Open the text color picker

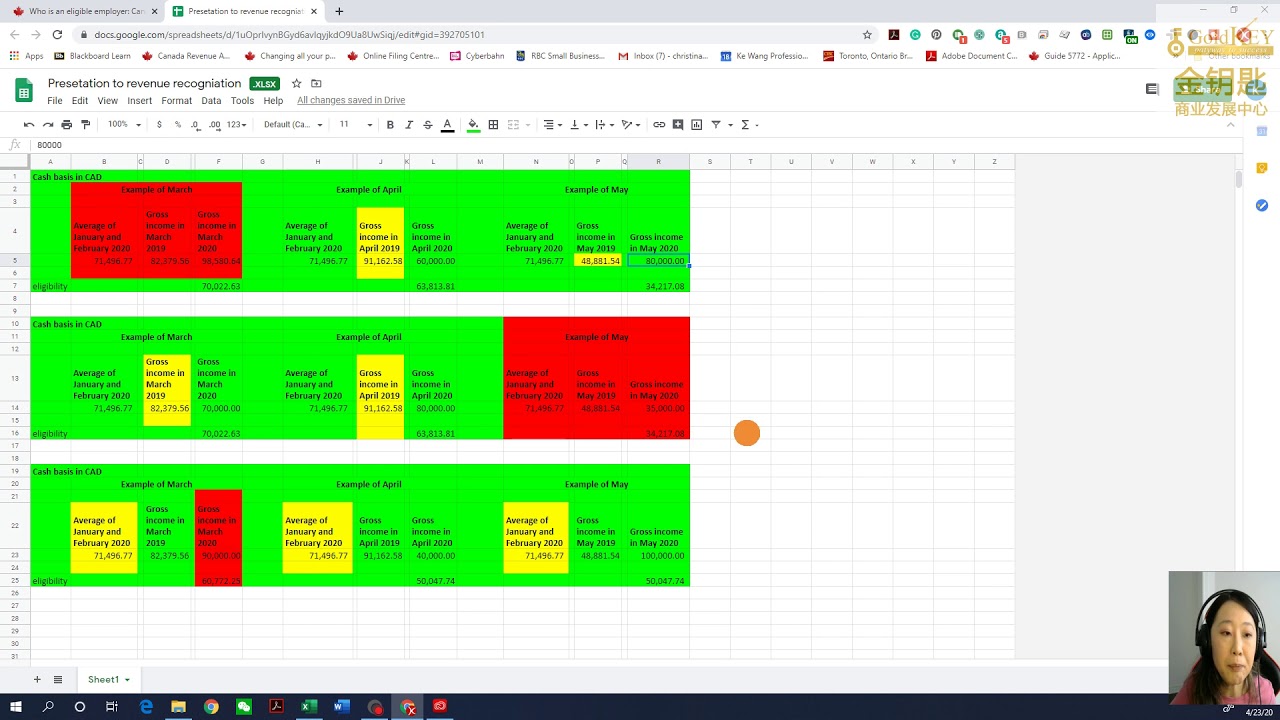447,125
